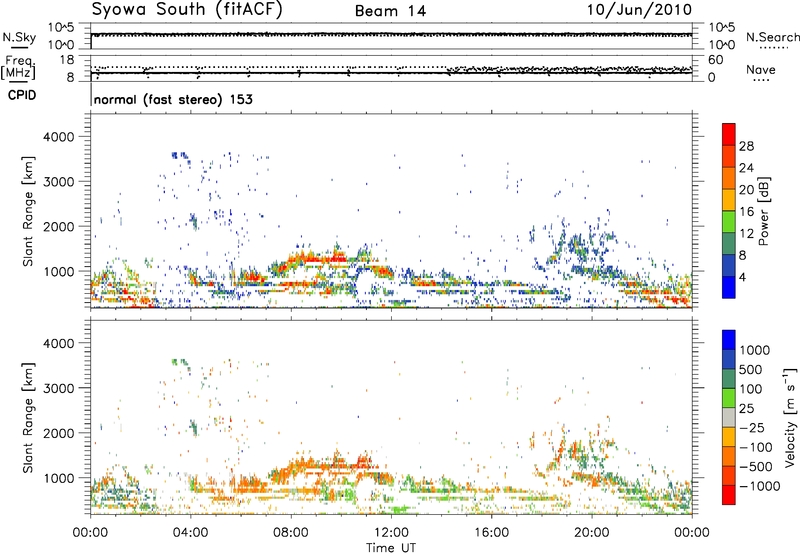Screen dimensions: 800x554
Task: Click the date label '10/Jun/2010'
Action: pyautogui.click(x=639, y=10)
